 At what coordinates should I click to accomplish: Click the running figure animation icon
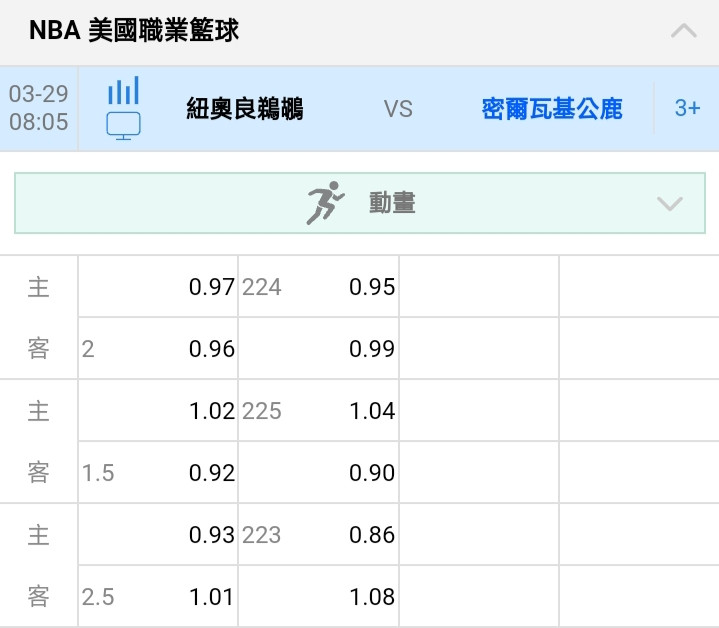[x=325, y=203]
